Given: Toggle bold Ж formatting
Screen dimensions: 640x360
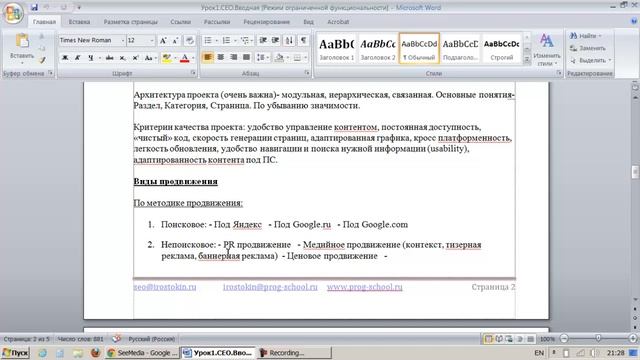Looking at the screenshot, I should point(65,58).
